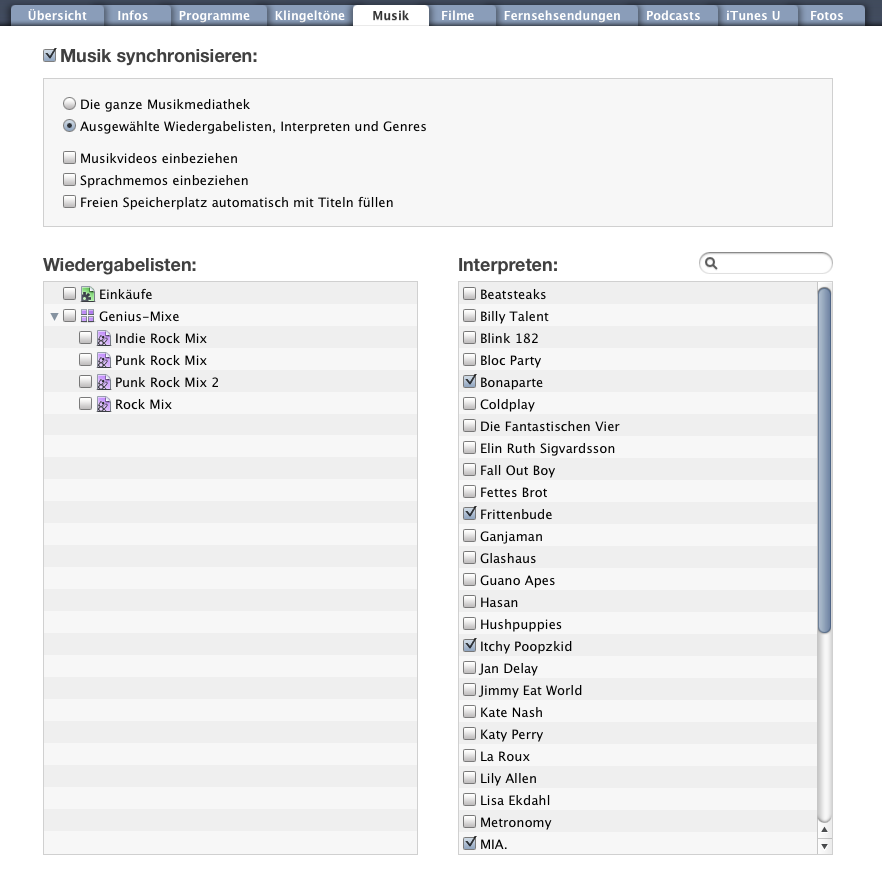This screenshot has height=879, width=882.
Task: Check the Blink 182 checkbox
Action: point(469,337)
